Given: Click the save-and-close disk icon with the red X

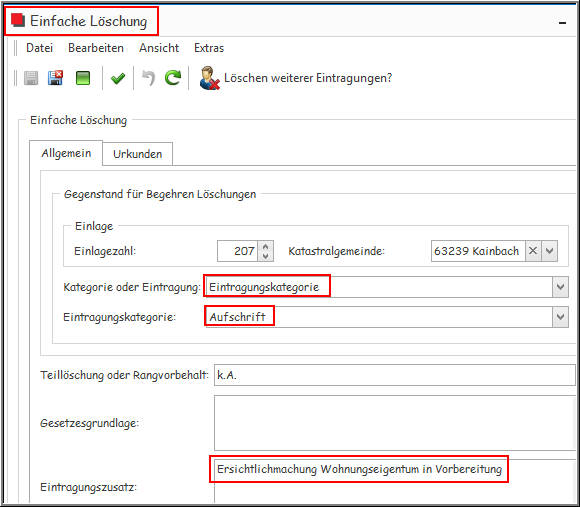Looking at the screenshot, I should click(x=55, y=78).
